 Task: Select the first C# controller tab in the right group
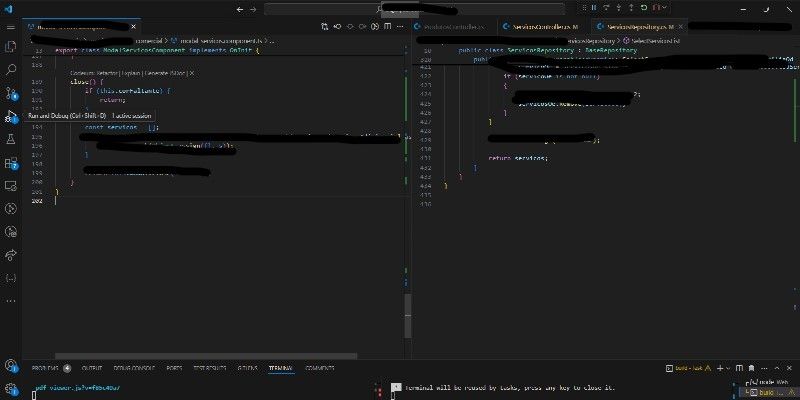tap(454, 27)
